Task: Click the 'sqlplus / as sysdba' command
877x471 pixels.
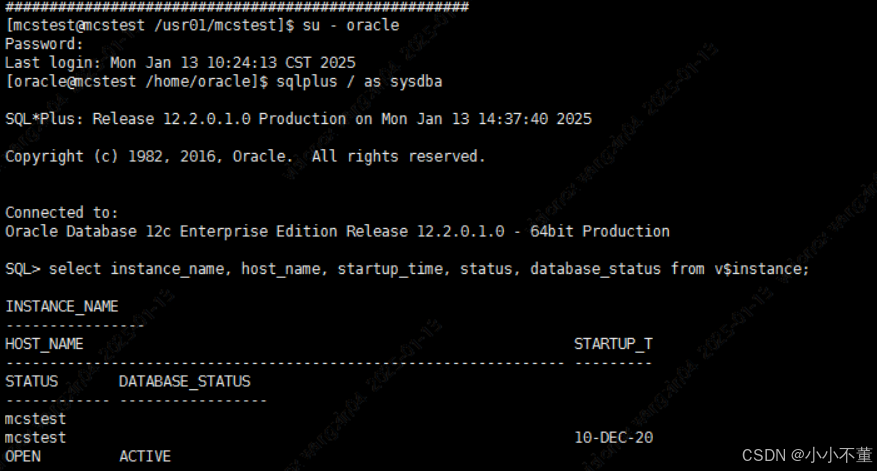Action: click(359, 82)
